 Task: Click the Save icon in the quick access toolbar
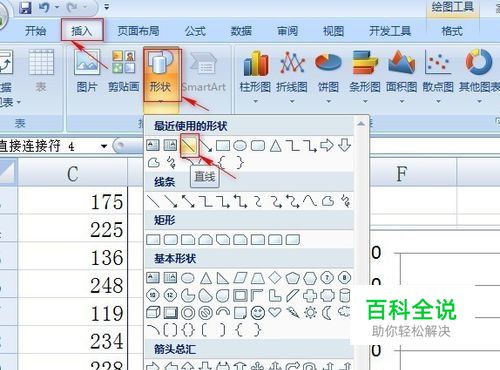point(25,7)
